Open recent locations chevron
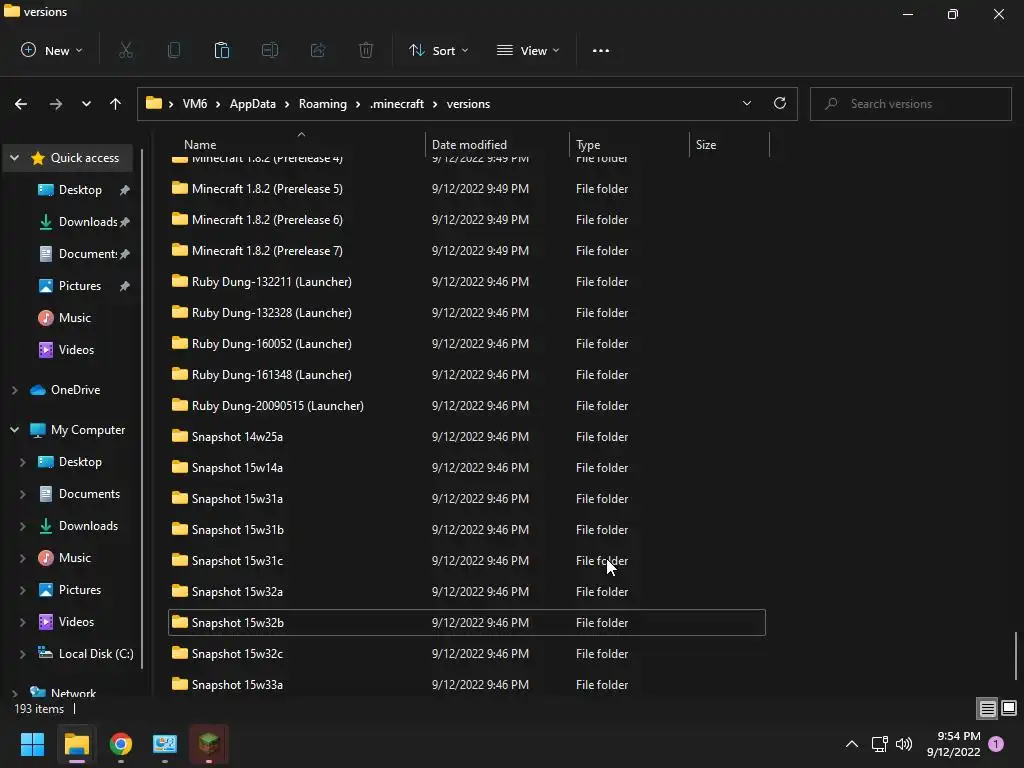1024x768 pixels. (86, 104)
